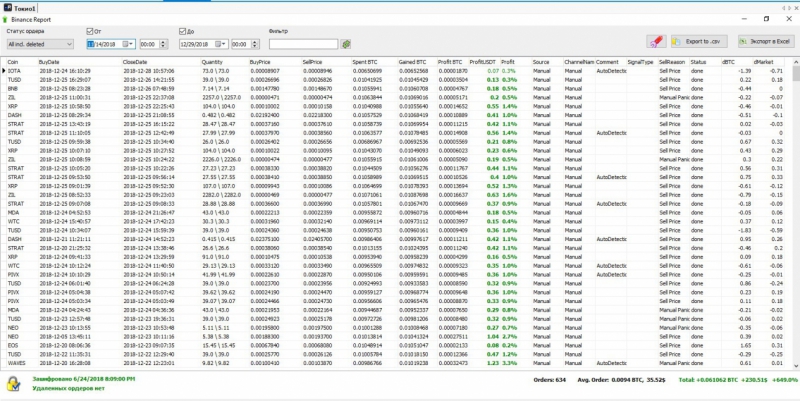The image size is (800, 401).
Task: Toggle the От date checkbox
Action: 90,31
